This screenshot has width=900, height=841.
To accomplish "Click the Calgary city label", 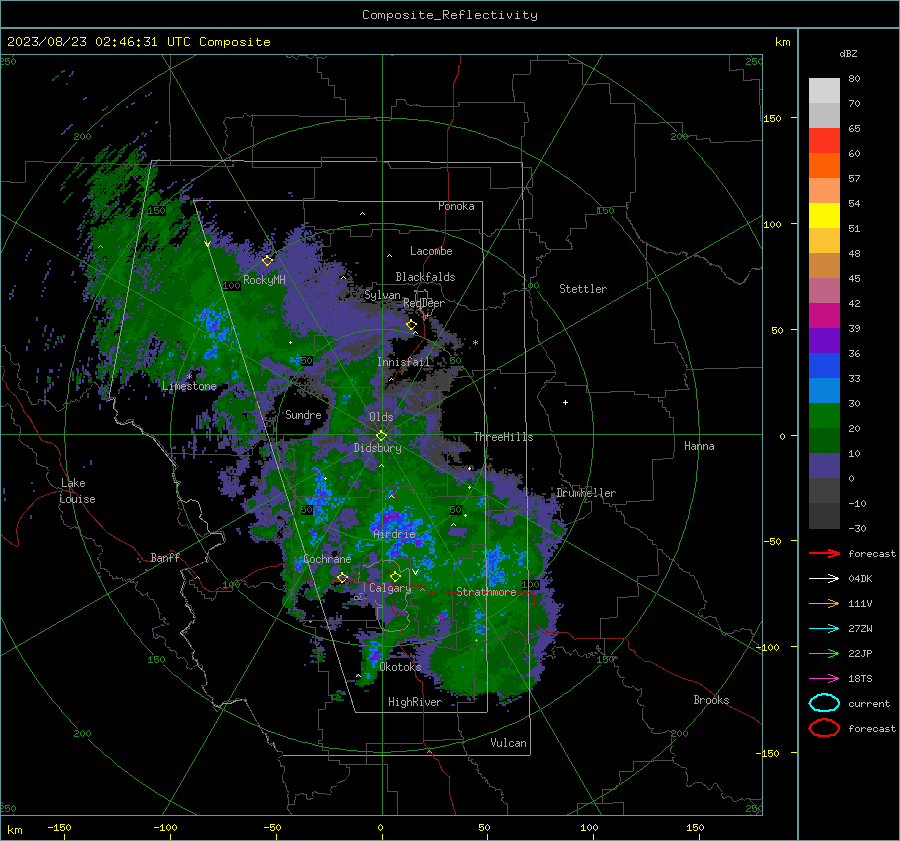I will click(x=390, y=588).
